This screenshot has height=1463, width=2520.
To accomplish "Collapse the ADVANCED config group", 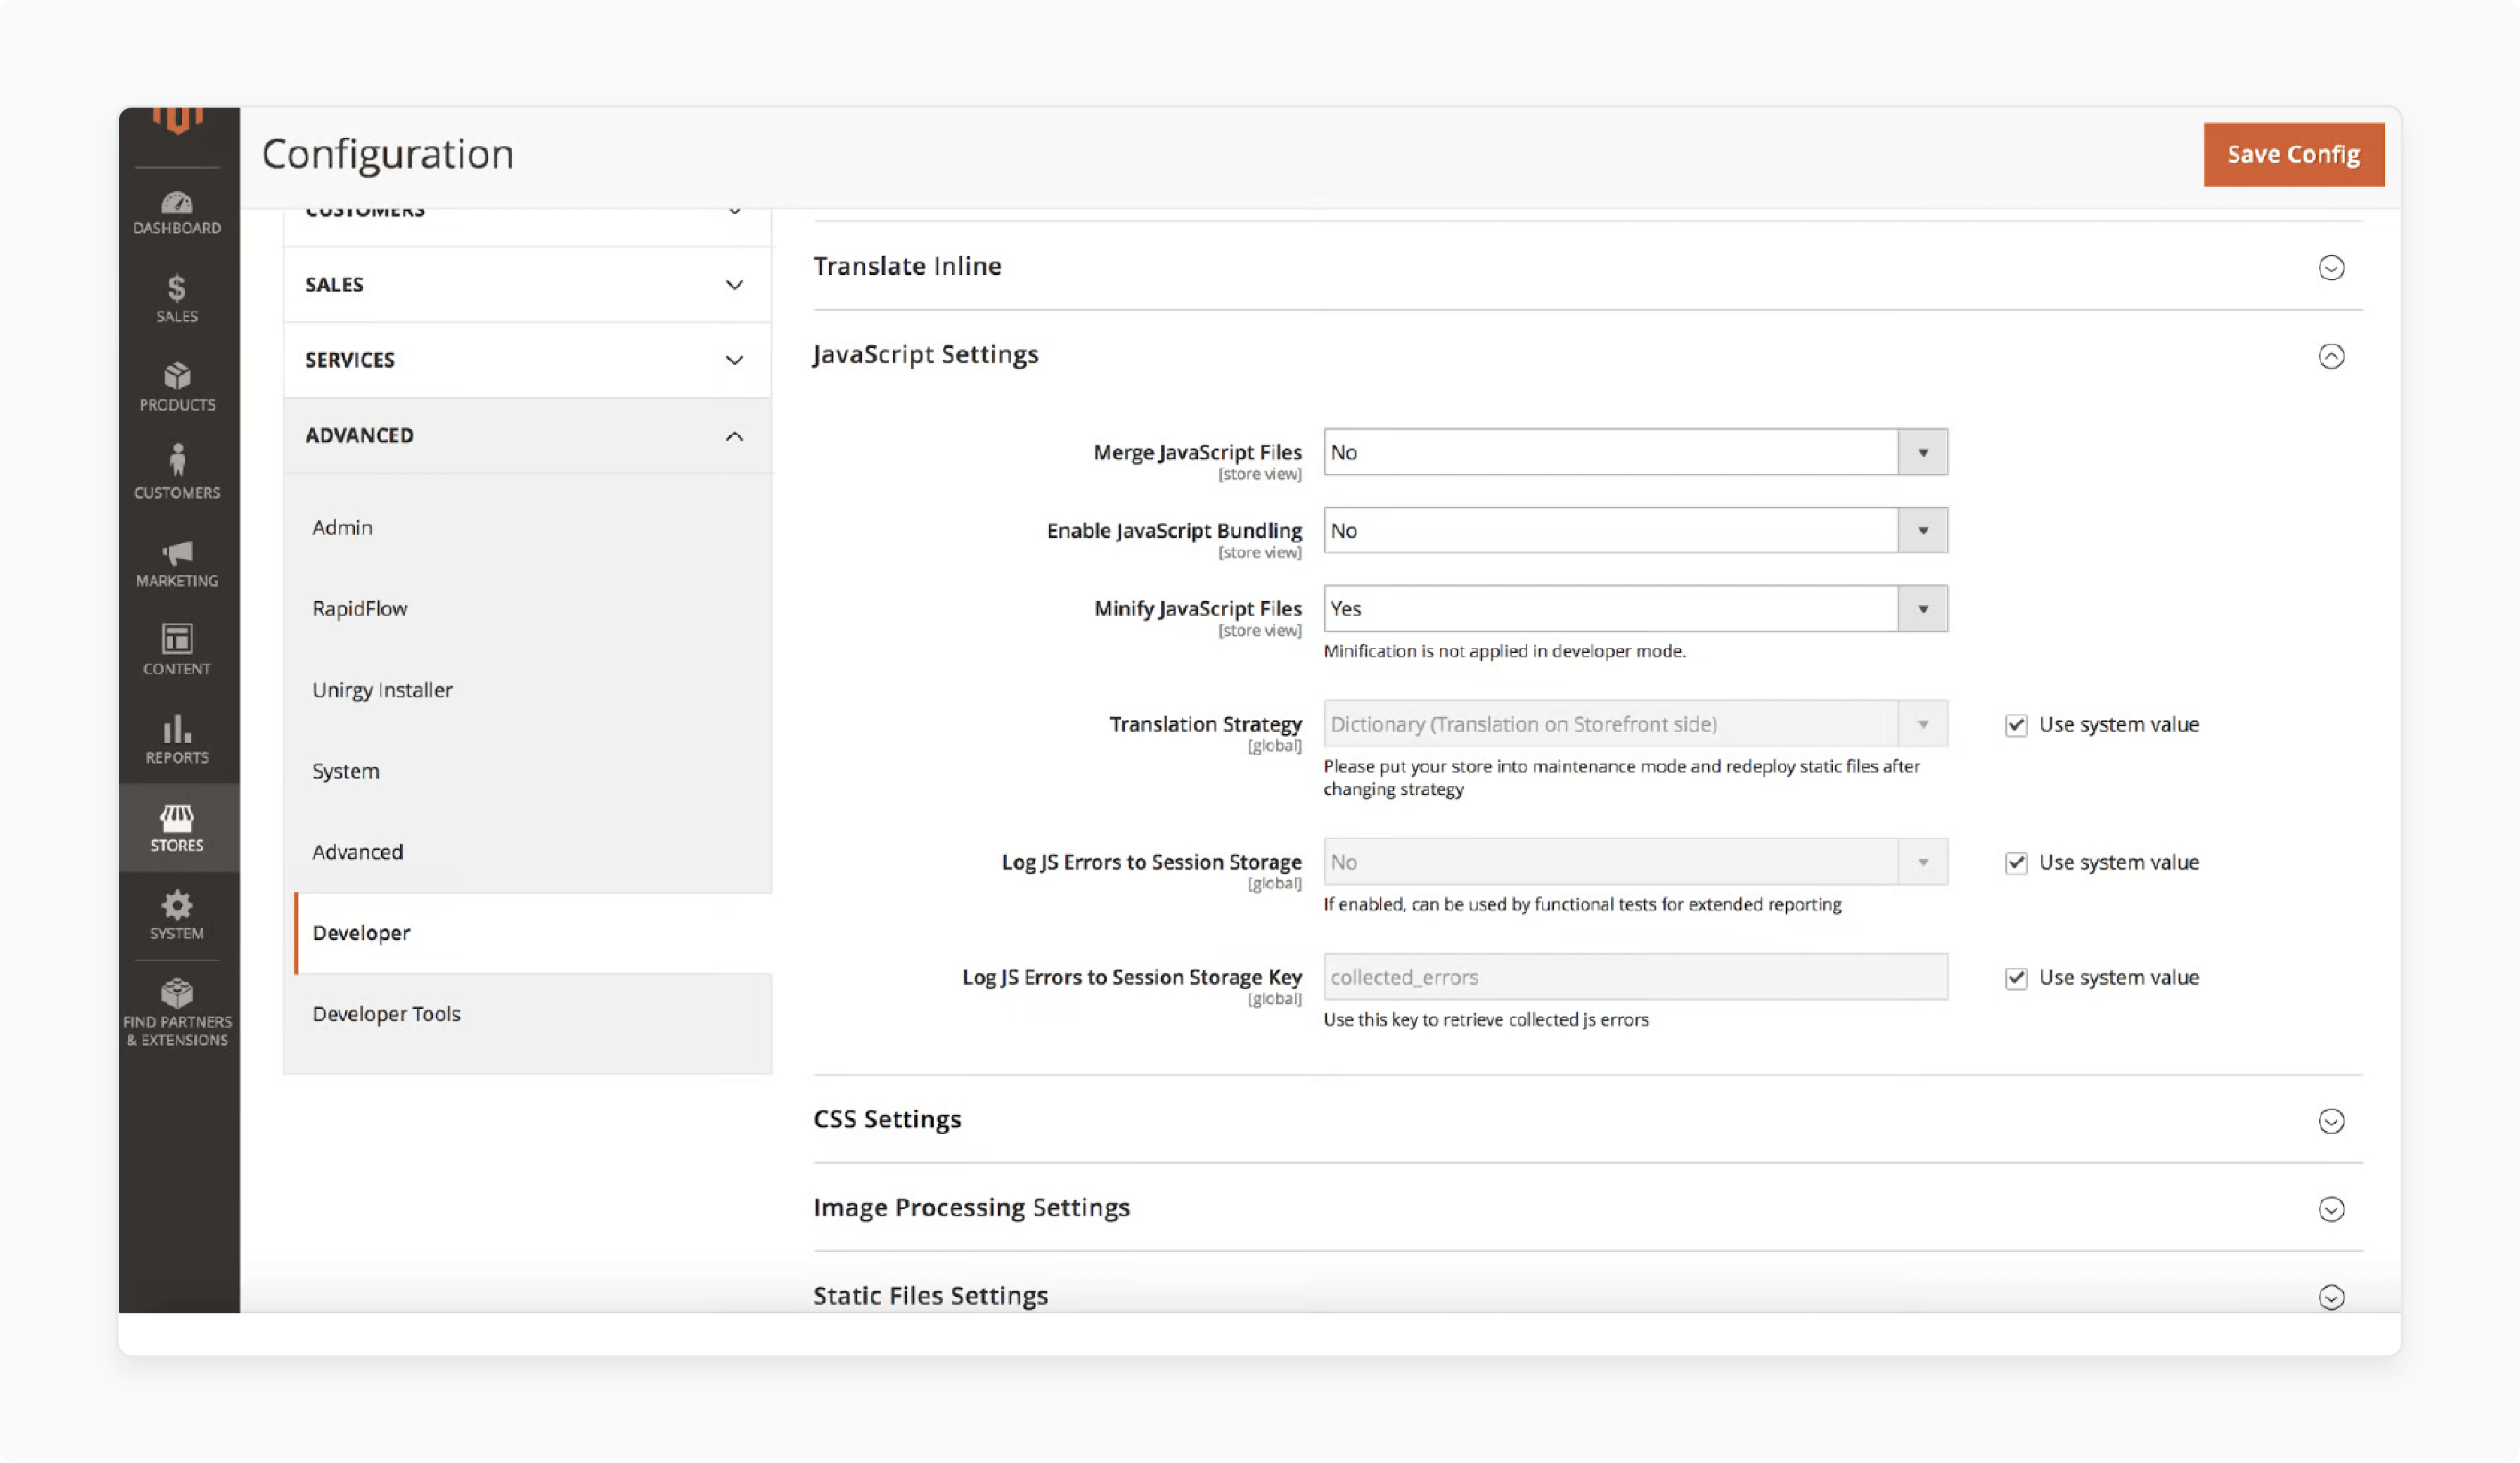I will pyautogui.click(x=527, y=436).
